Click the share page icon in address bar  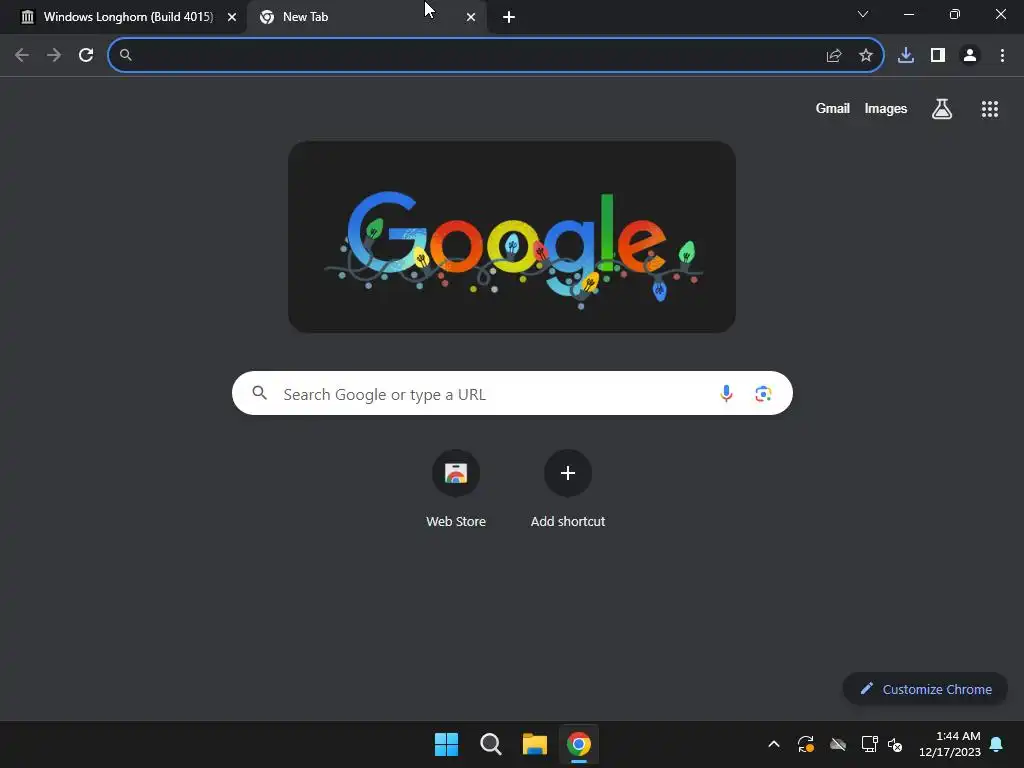(834, 56)
